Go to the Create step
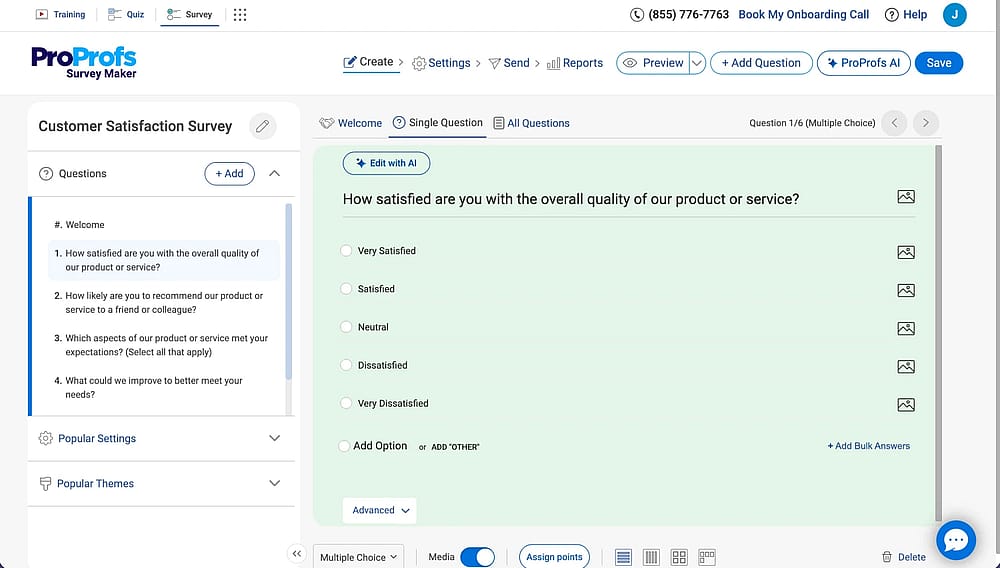 (369, 62)
